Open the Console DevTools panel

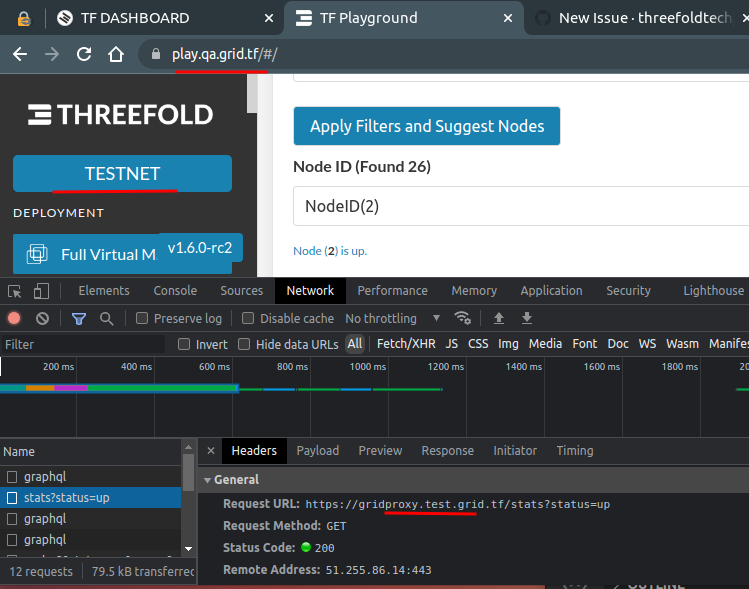[175, 290]
